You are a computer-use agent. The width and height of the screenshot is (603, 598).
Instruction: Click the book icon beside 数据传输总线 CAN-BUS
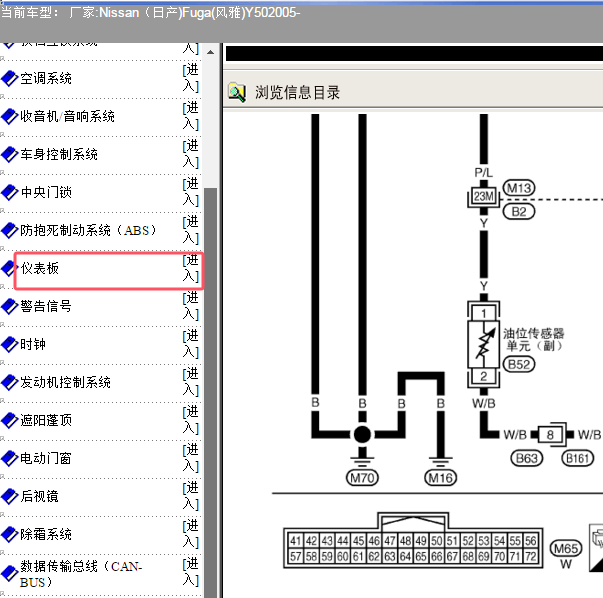click(9, 573)
